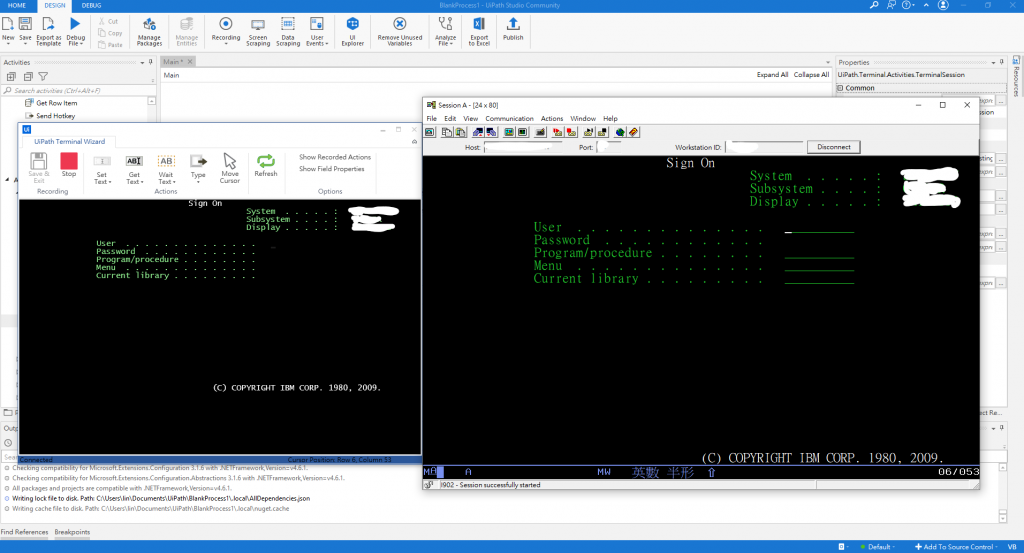Open the Wait Text dropdown in wizard
Screen dimensions: 1024x553
click(174, 182)
